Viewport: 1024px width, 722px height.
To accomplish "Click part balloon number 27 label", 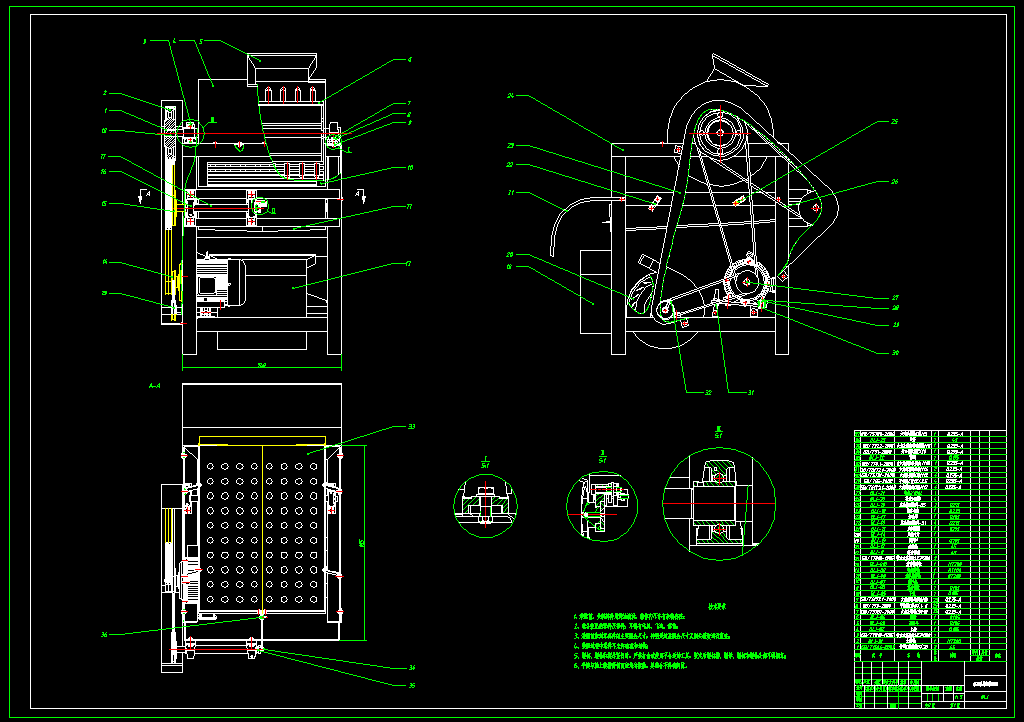I will pyautogui.click(x=895, y=298).
